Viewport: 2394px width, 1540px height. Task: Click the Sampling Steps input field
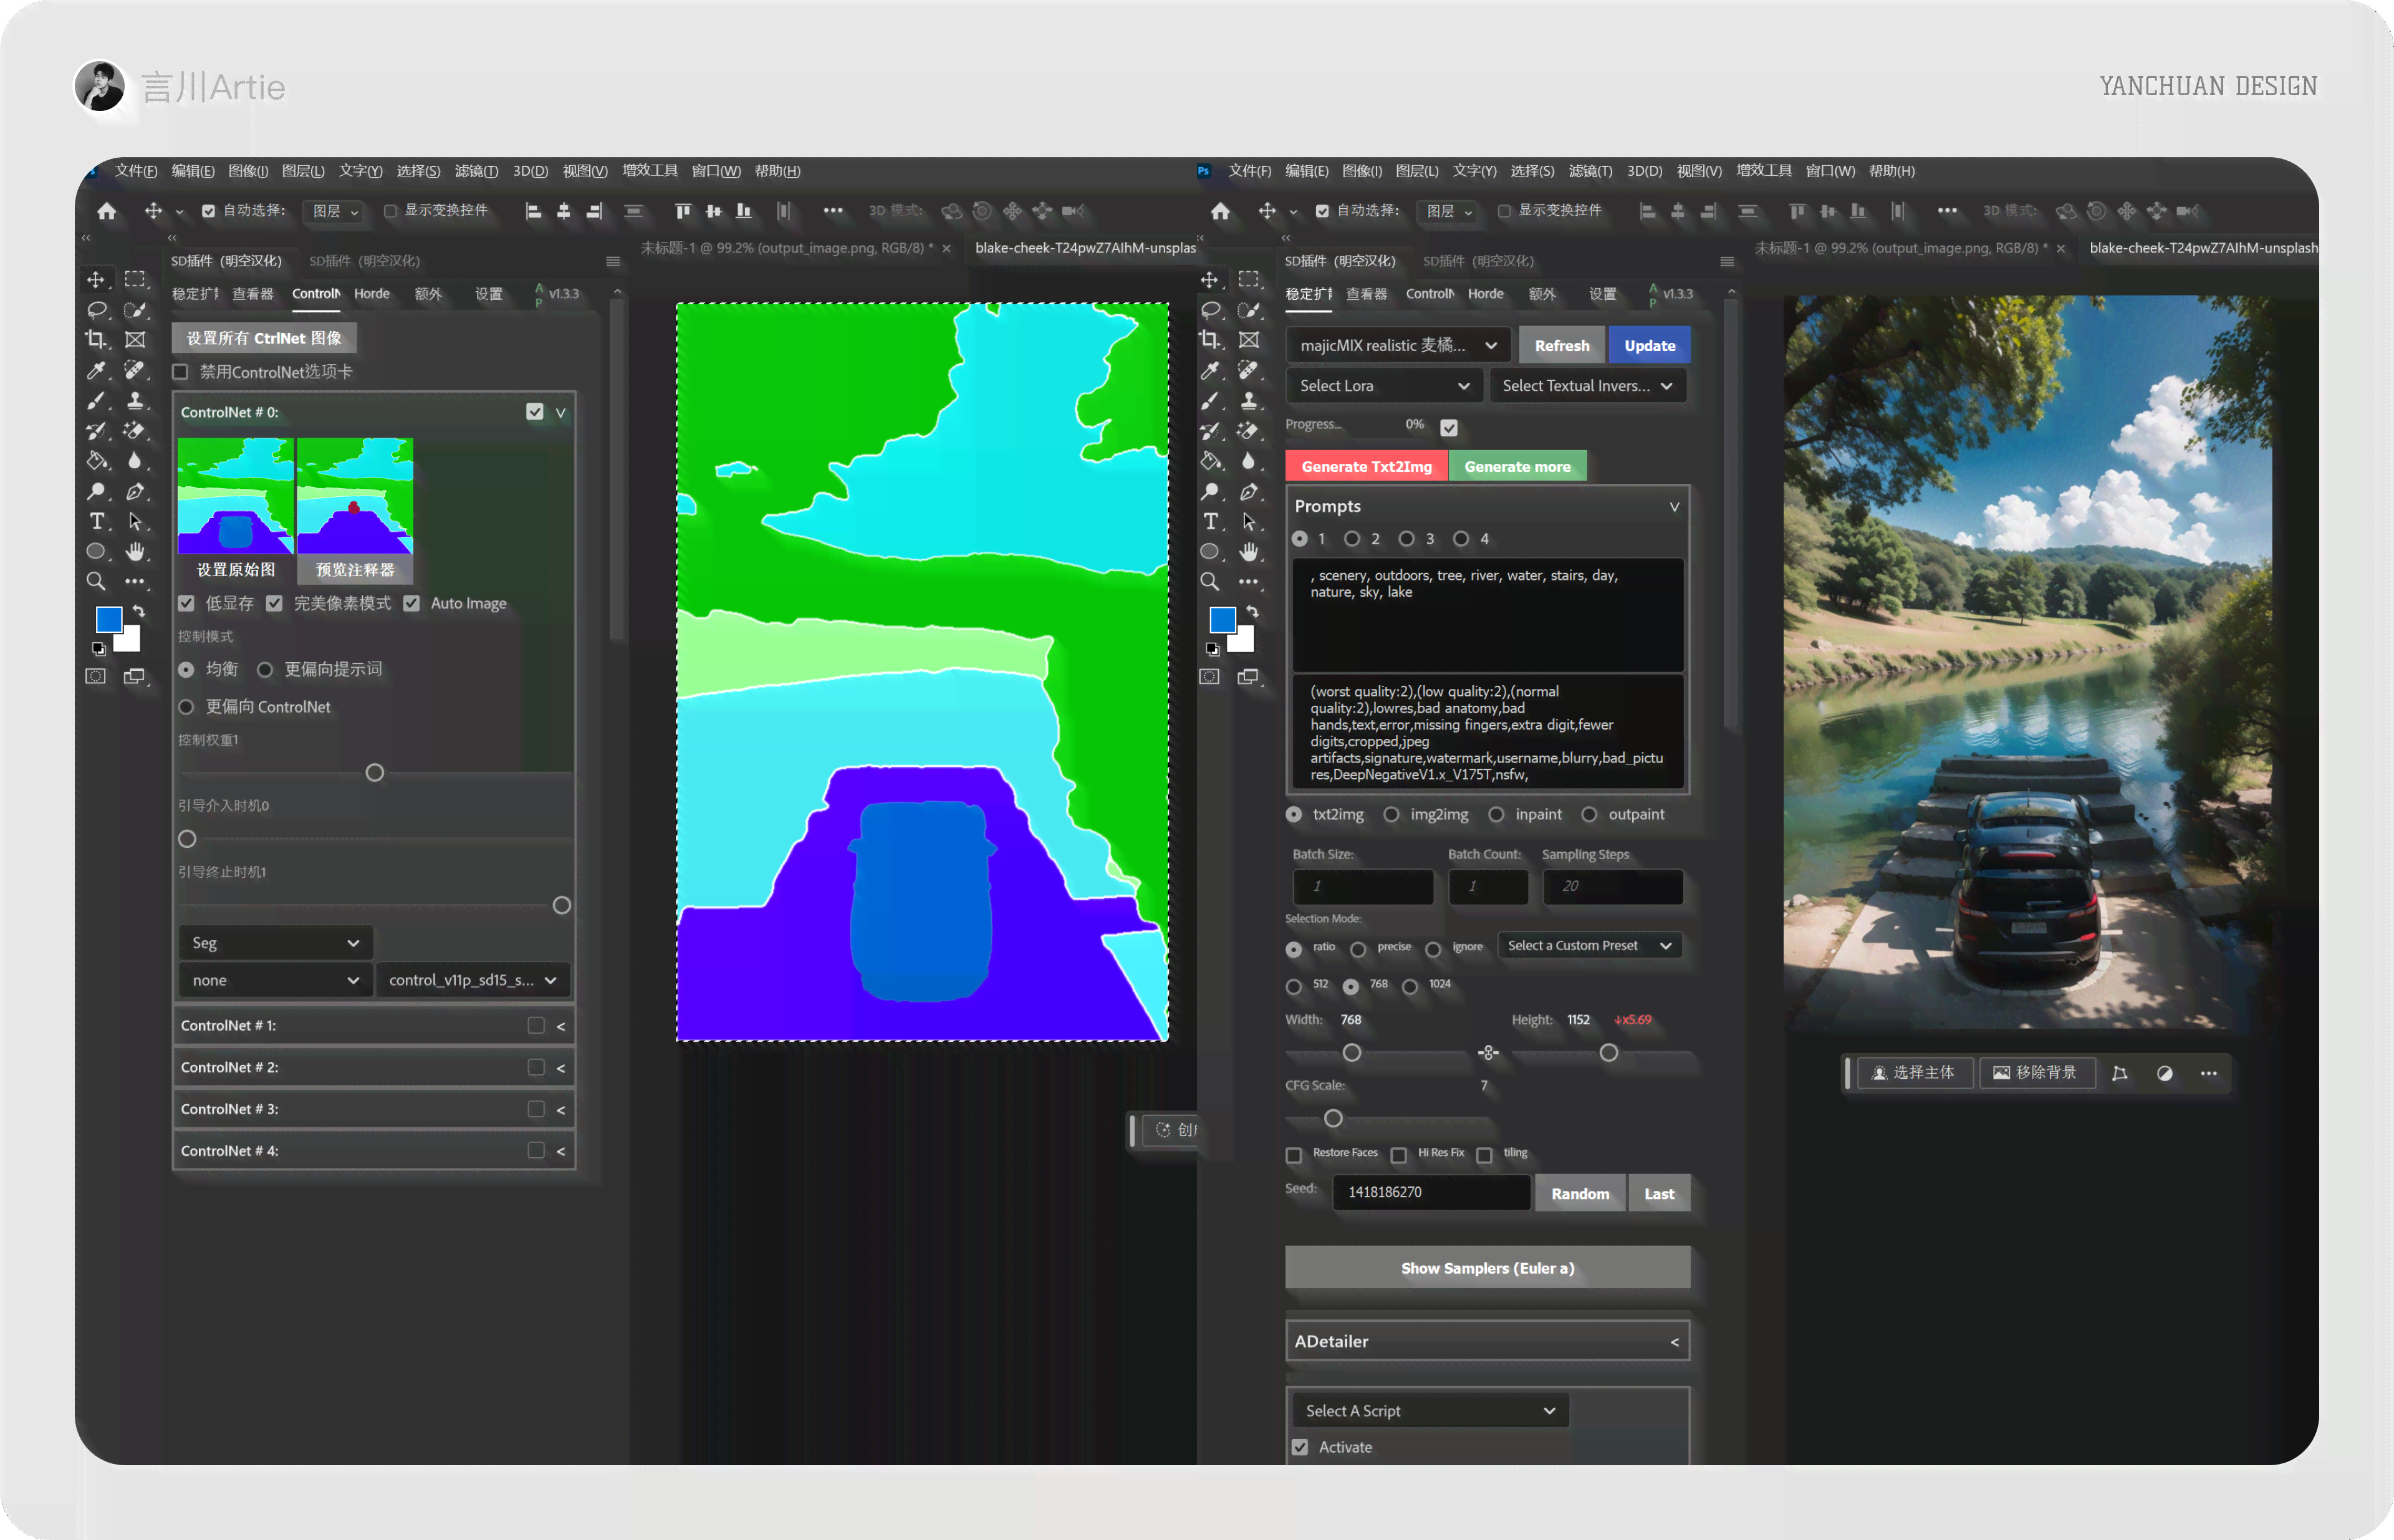pos(1612,887)
